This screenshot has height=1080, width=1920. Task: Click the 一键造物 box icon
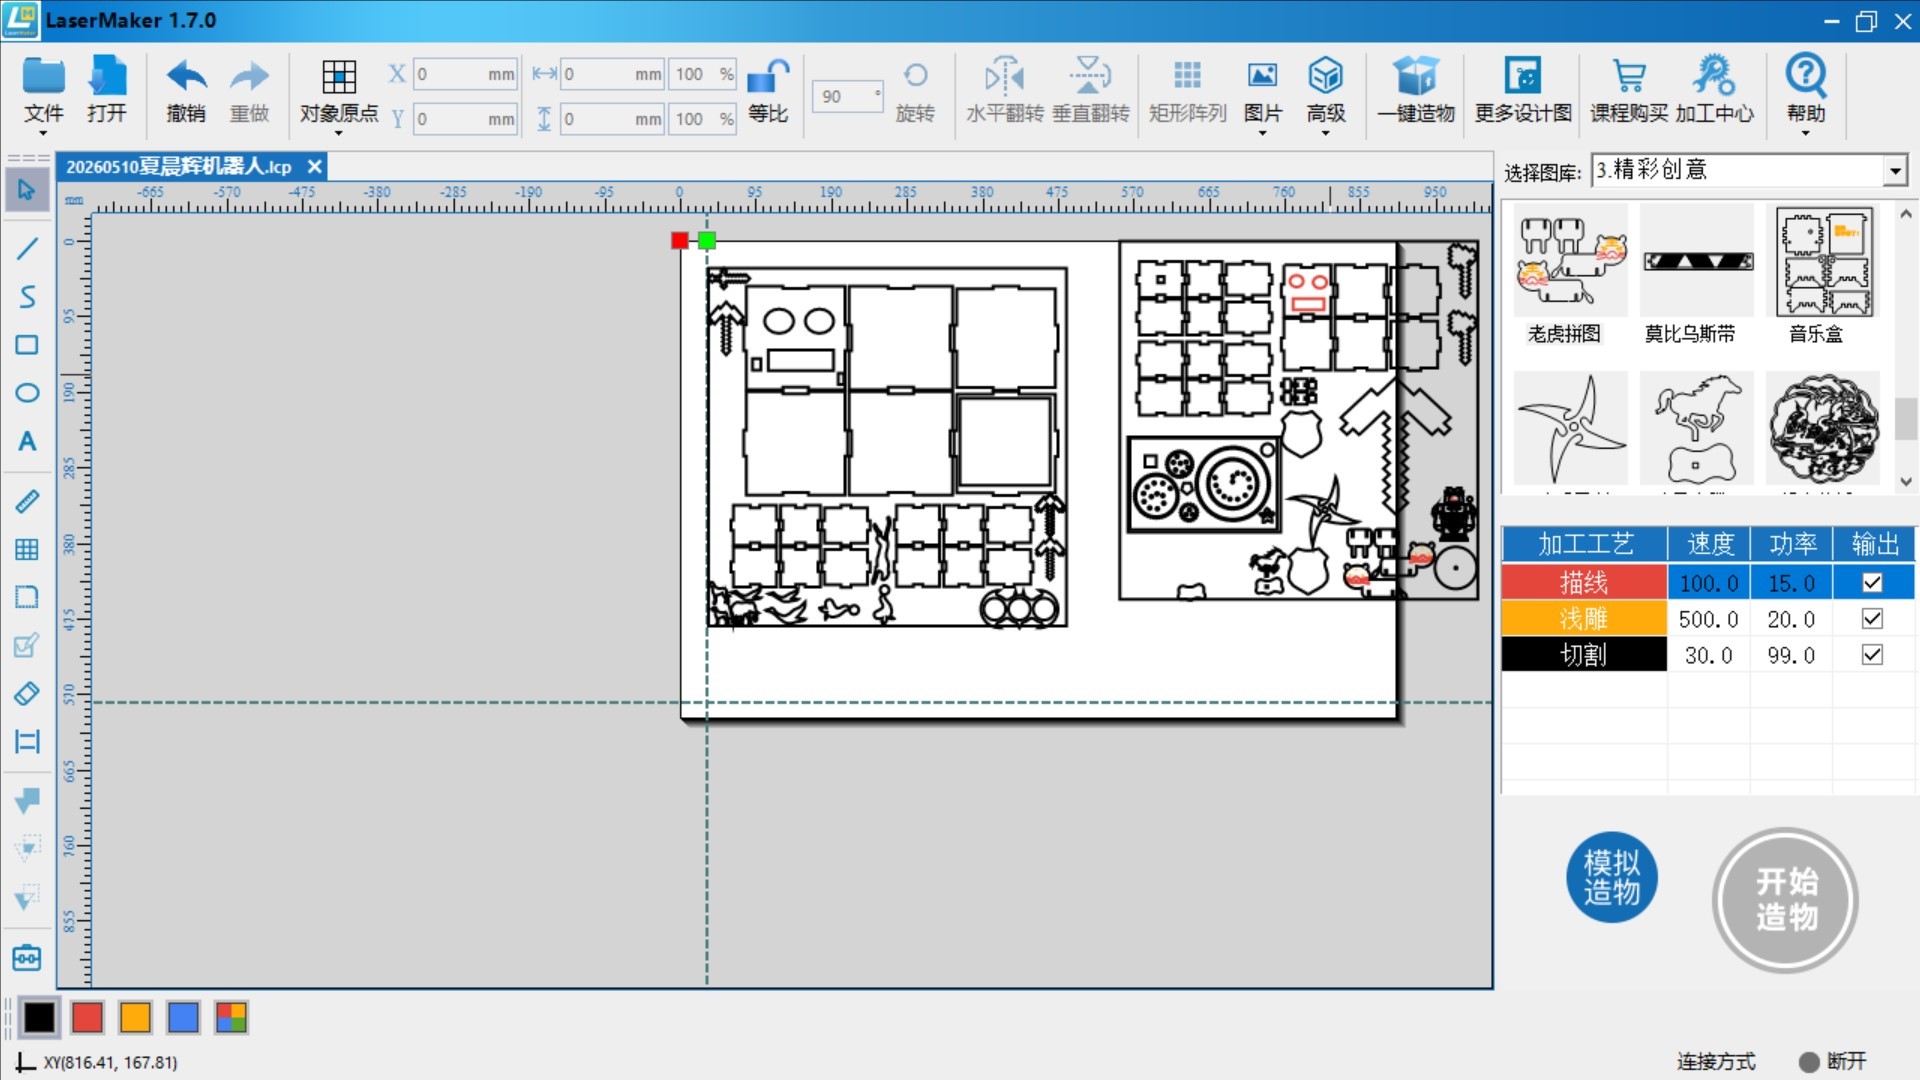1416,90
